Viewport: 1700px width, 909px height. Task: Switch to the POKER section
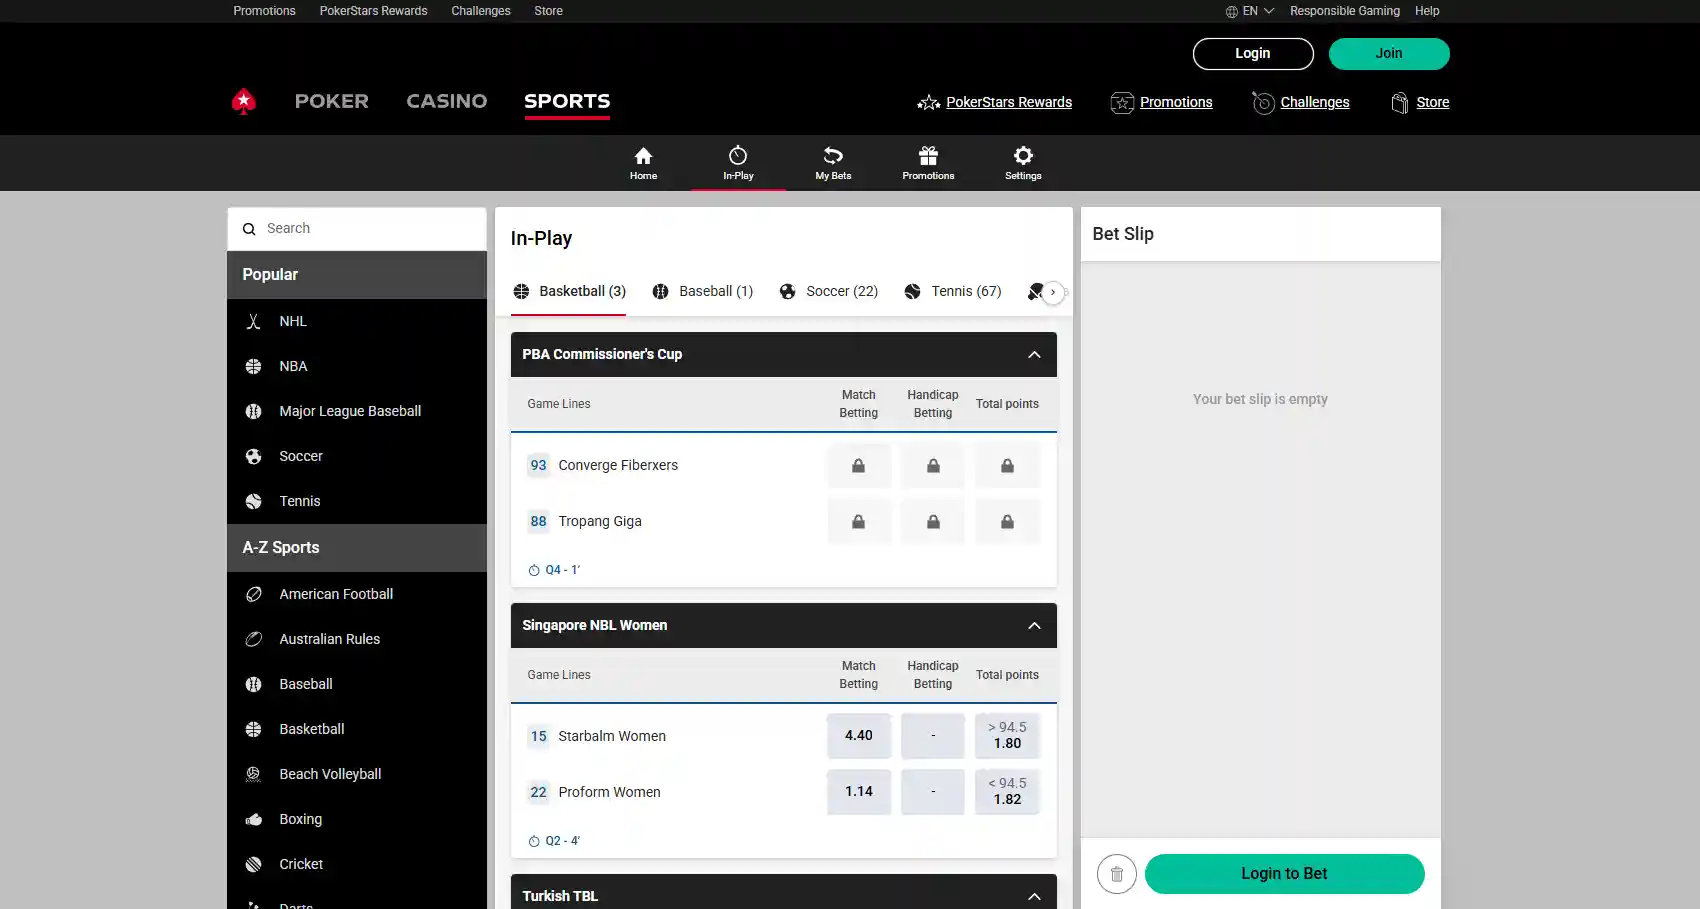pyautogui.click(x=332, y=101)
